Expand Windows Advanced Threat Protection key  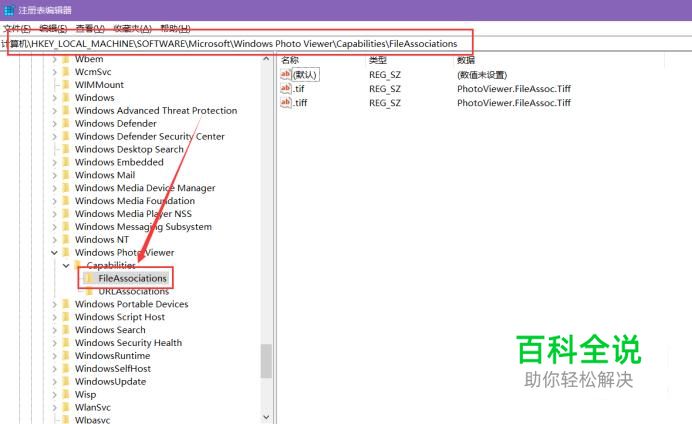pos(54,111)
